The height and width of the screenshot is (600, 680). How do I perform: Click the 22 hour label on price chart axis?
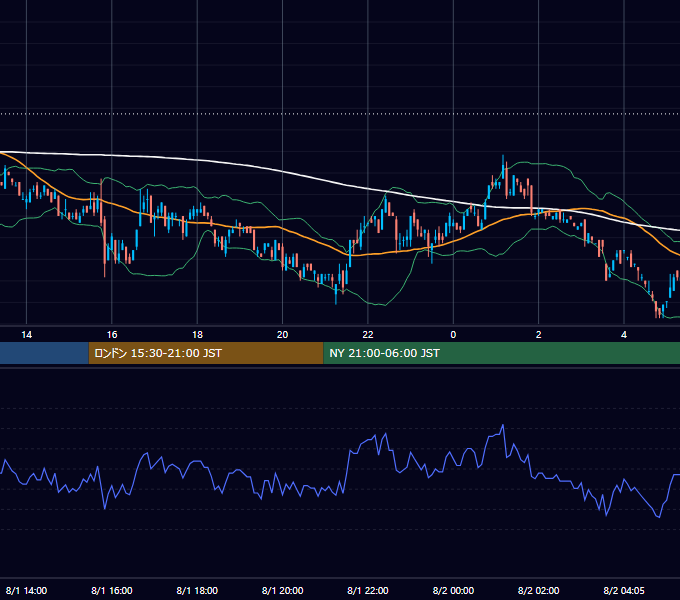(x=368, y=335)
